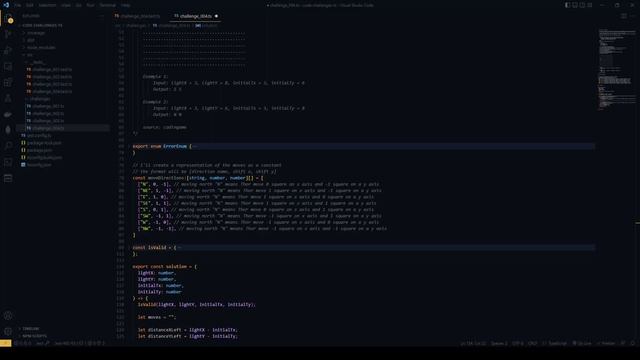Click the Prettier status bar item
The image size is (640, 360).
606,343
